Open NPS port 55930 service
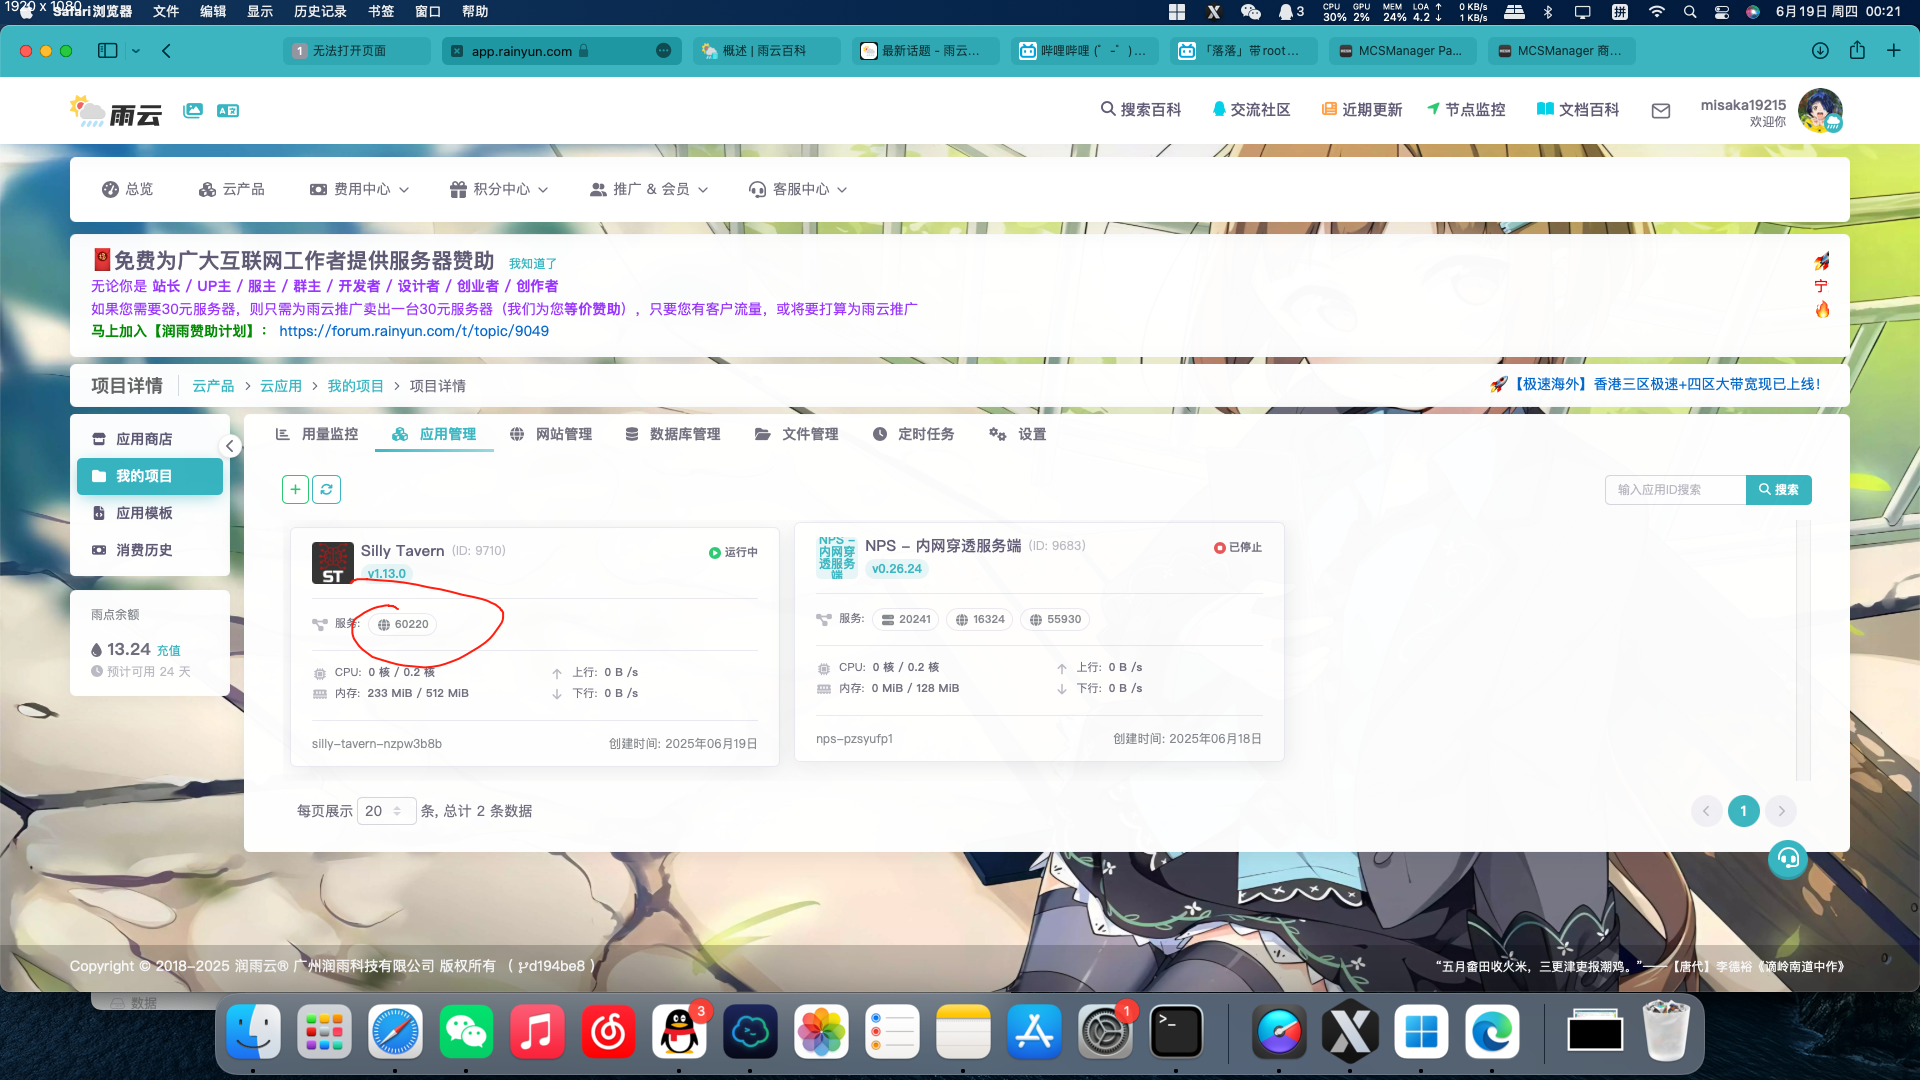The height and width of the screenshot is (1080, 1920). point(1055,619)
